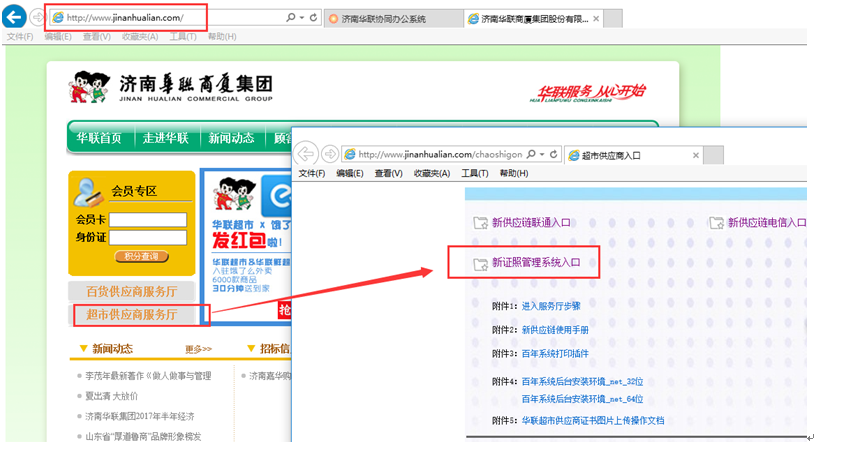Open the 新证照管理系统入口 link
864x456 pixels.
[536, 263]
